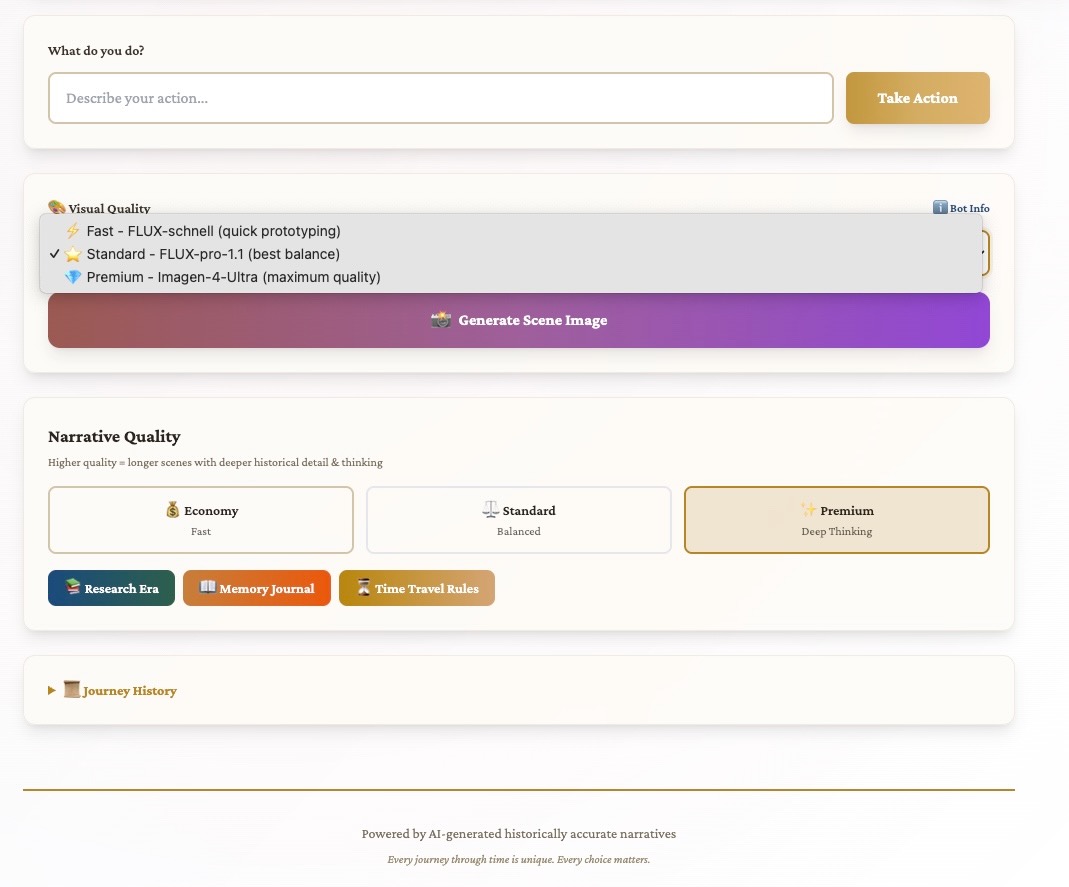Click the Bot Info information icon
The width and height of the screenshot is (1069, 887).
click(941, 208)
